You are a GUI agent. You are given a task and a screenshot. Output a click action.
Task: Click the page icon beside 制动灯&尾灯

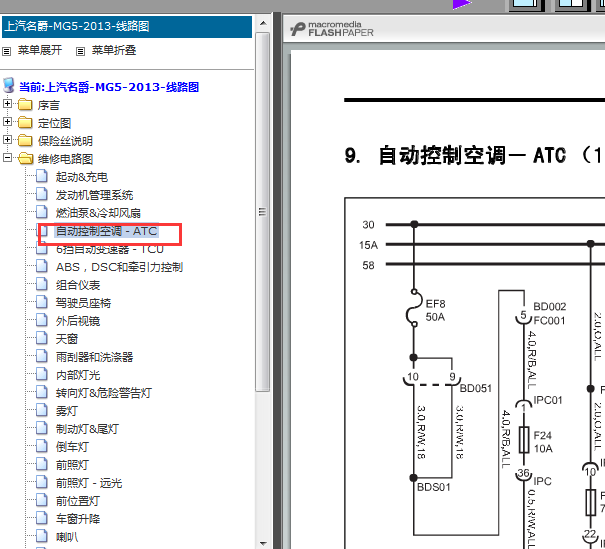pos(42,427)
